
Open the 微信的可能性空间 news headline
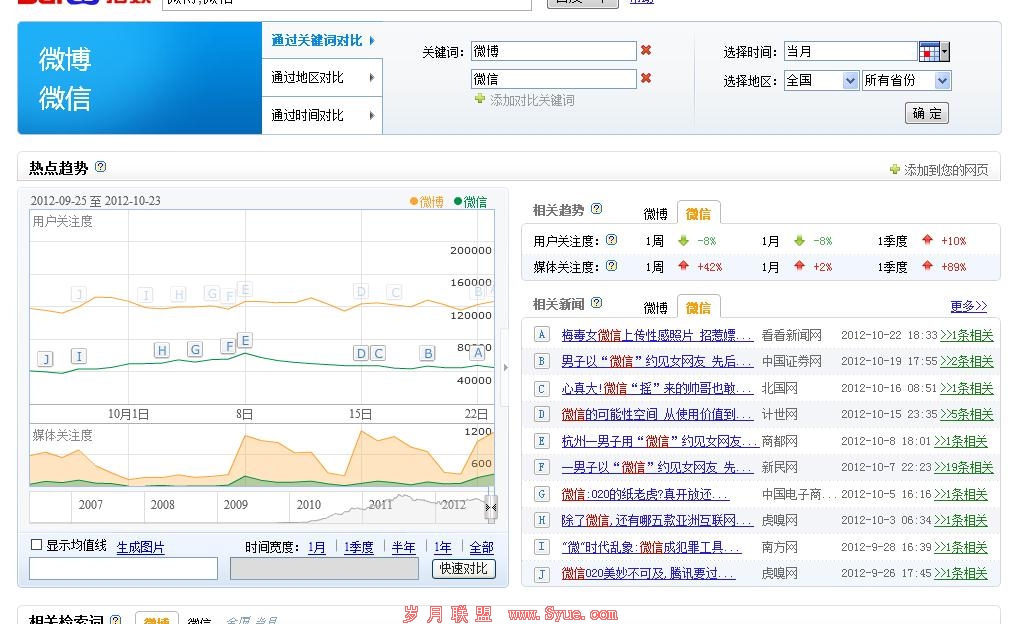657,414
